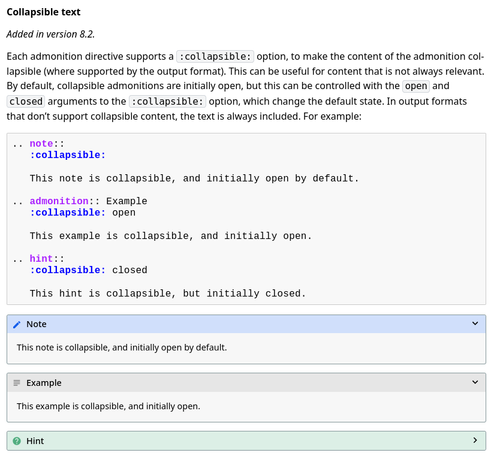Click 'Added in version 8.2.' text

[51, 34]
